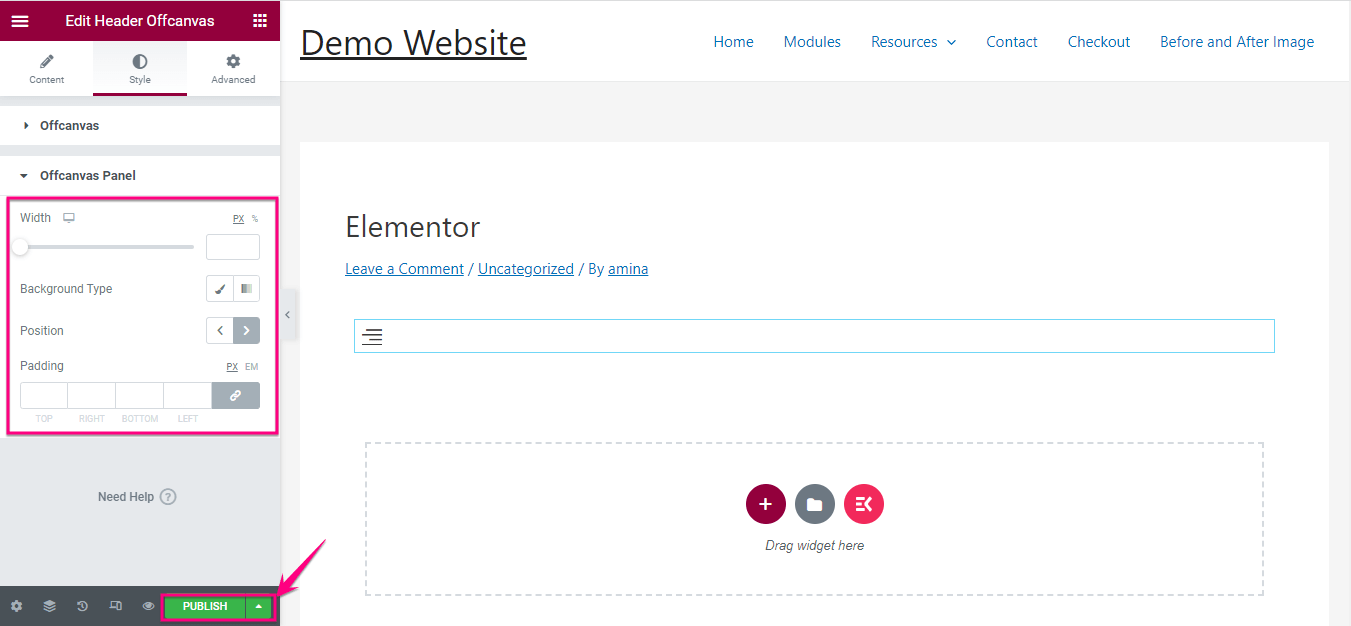Click the responsive desktop icon next to Width
The height and width of the screenshot is (626, 1351).
[69, 218]
